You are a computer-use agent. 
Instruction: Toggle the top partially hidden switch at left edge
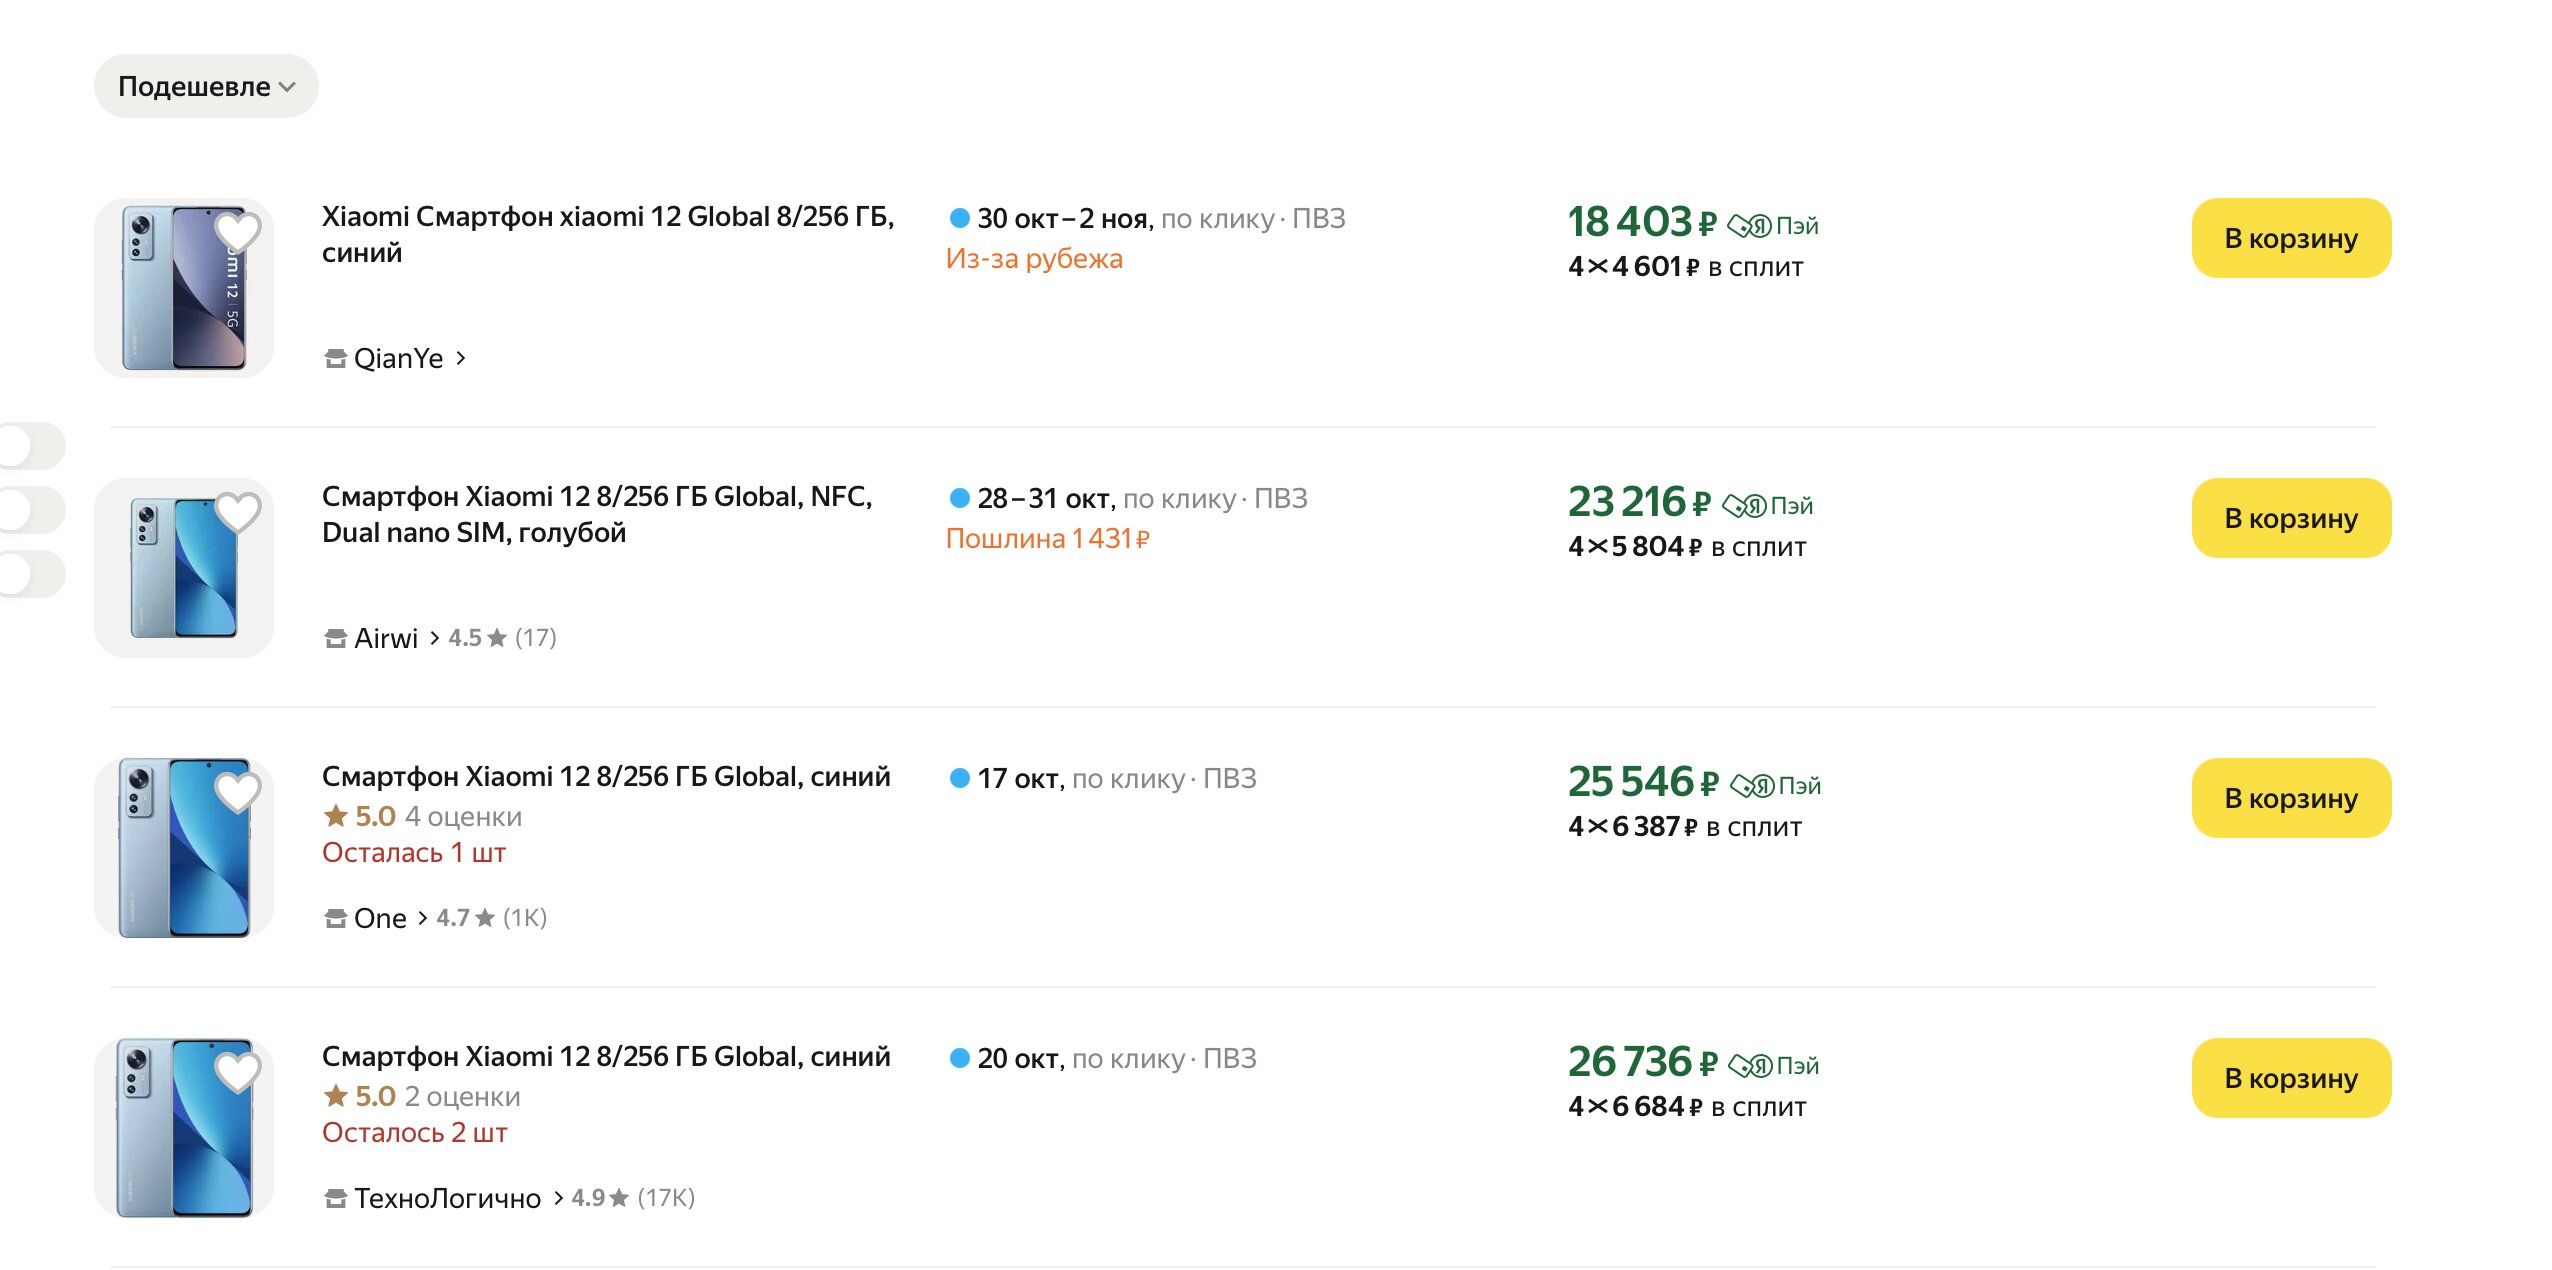click(30, 446)
